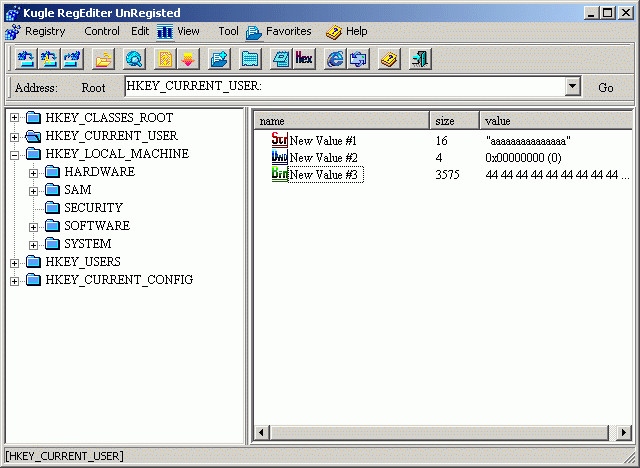Select the SECURITY key

pyautogui.click(x=93, y=208)
